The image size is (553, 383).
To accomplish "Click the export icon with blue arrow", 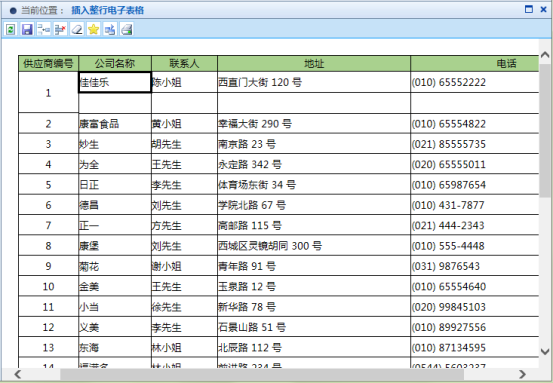I will [110, 29].
